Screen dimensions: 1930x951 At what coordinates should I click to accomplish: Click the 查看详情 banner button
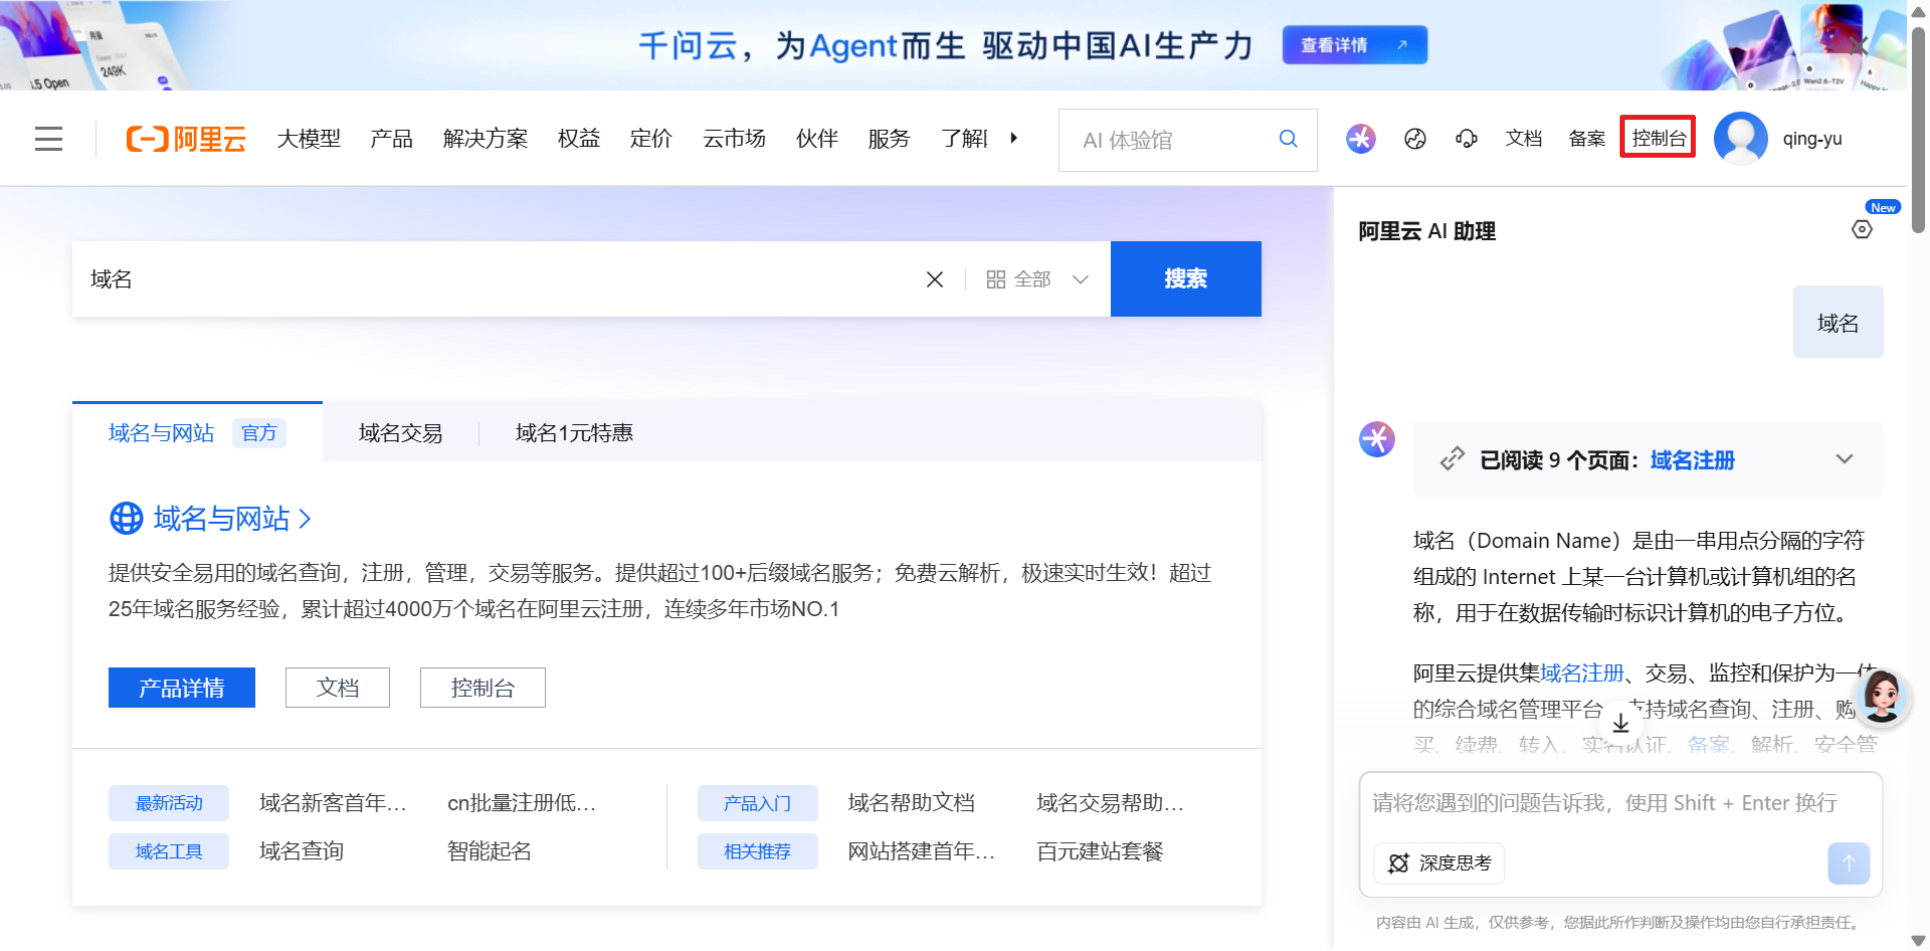(1355, 45)
